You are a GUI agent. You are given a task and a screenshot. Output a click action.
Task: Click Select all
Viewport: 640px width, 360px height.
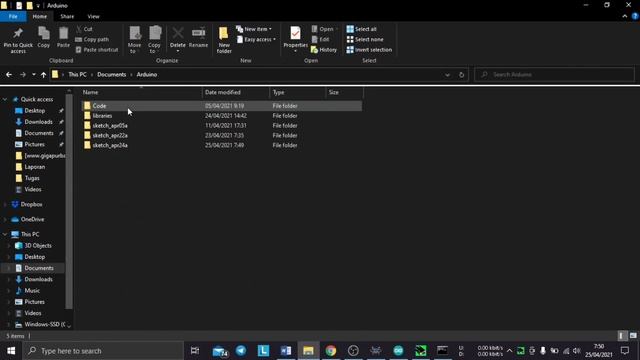362,29
